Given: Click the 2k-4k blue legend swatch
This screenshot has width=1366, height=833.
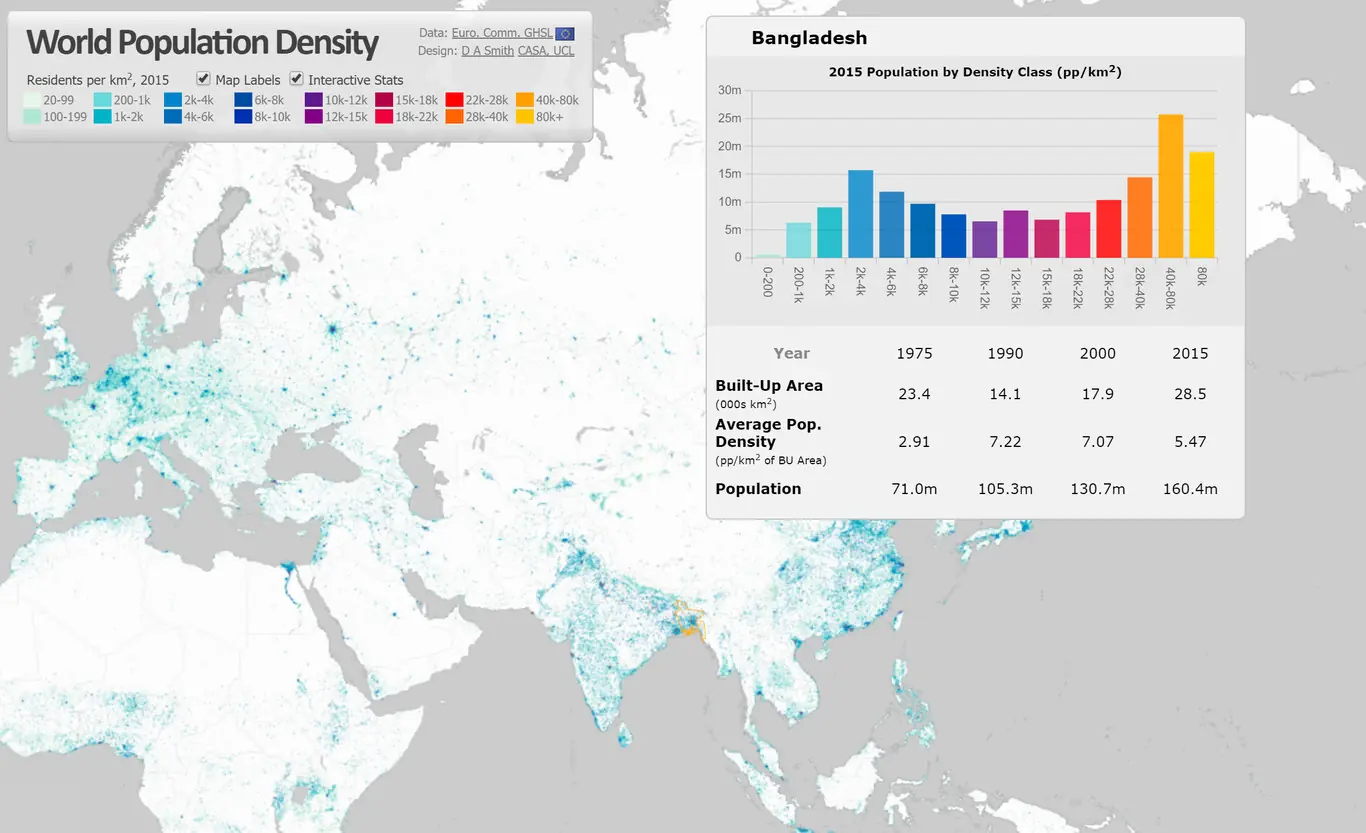Looking at the screenshot, I should tap(172, 100).
